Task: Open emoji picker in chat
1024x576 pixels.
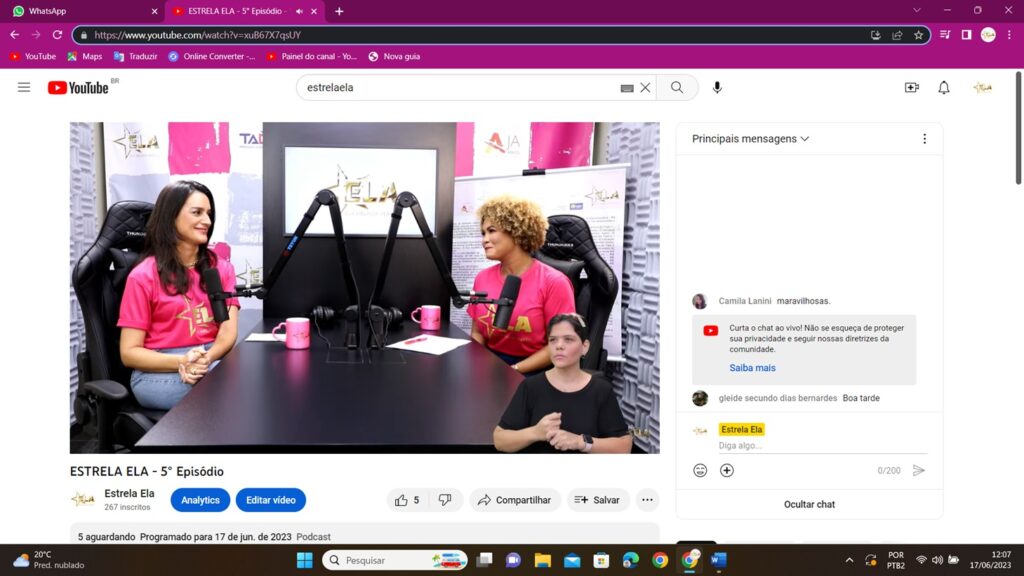Action: tap(700, 470)
